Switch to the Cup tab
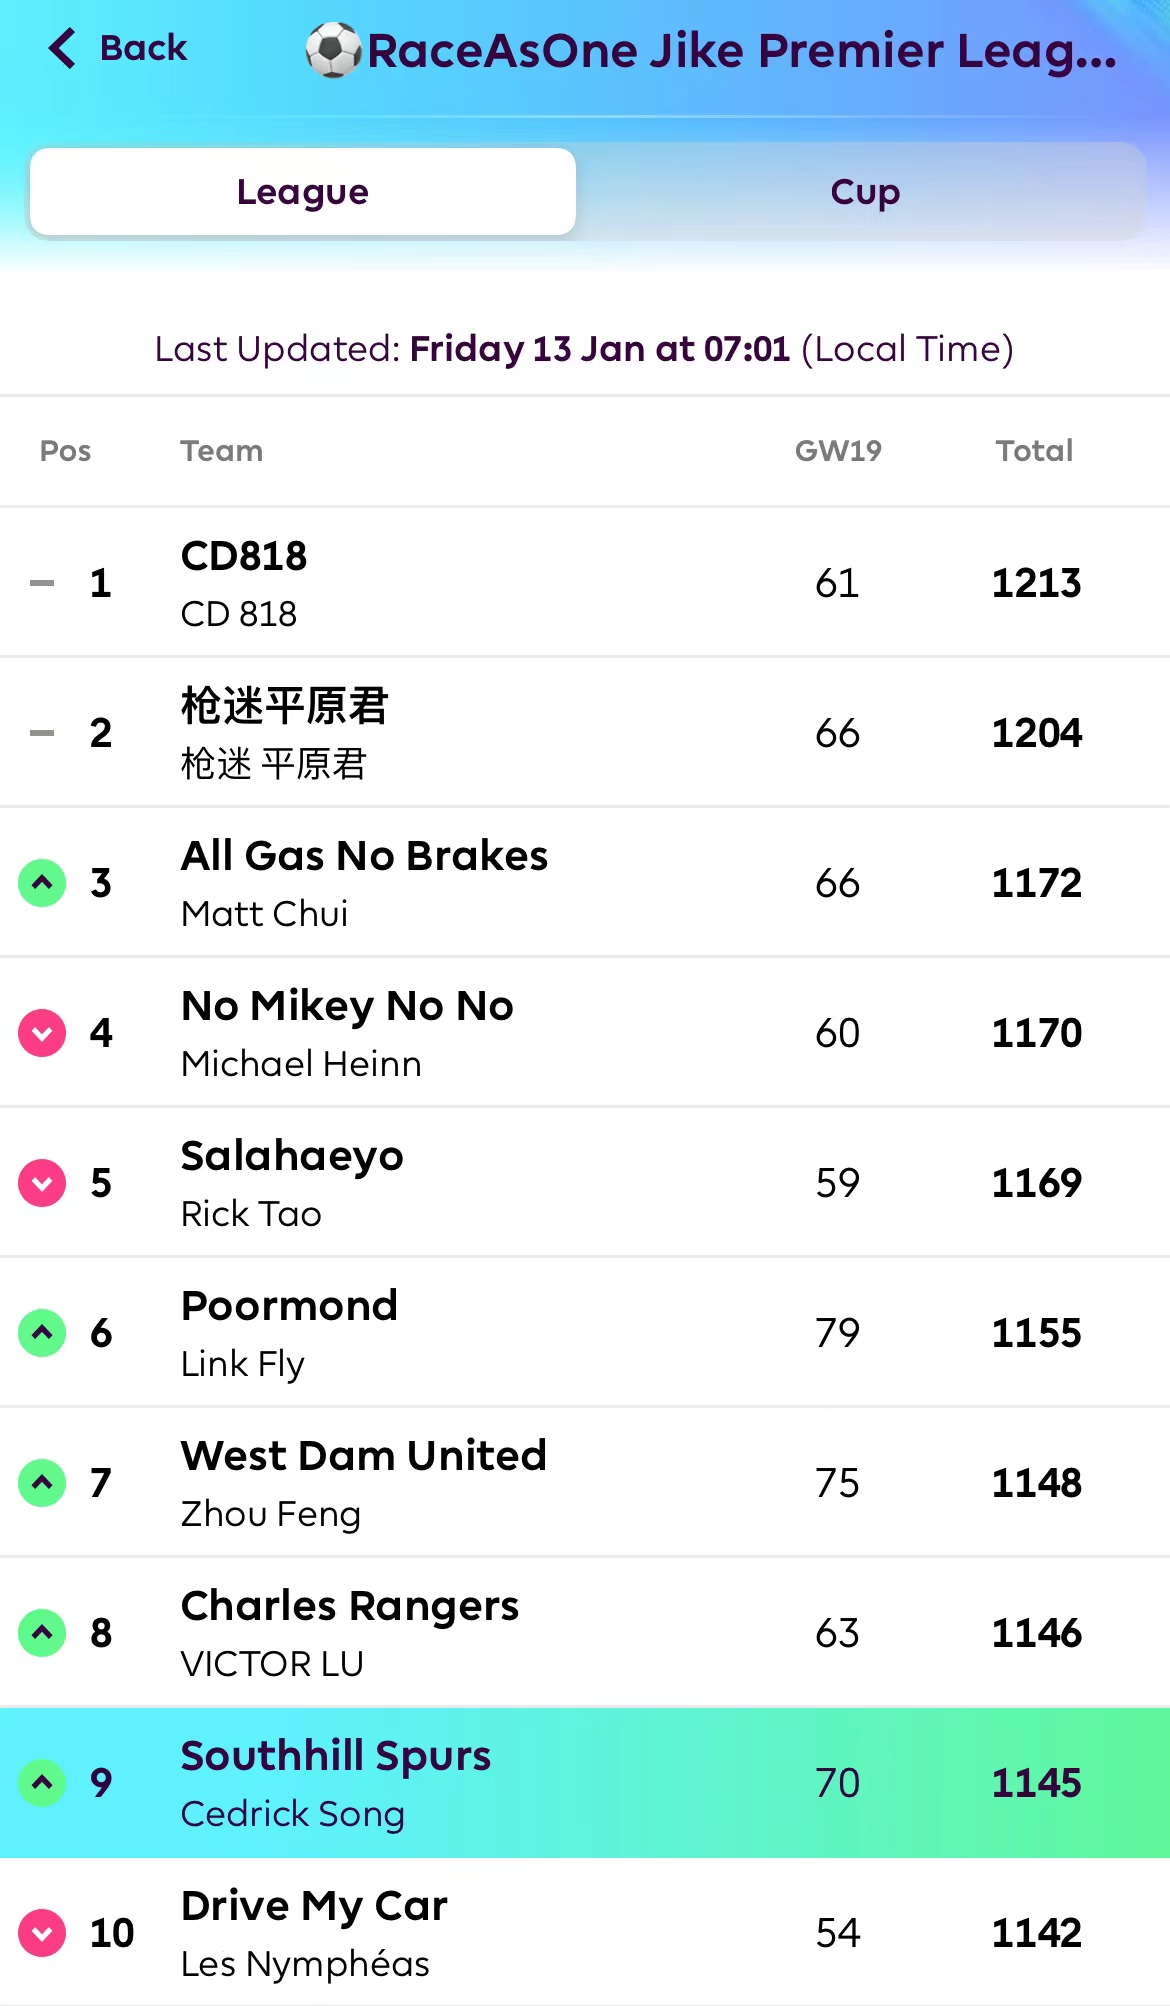The image size is (1170, 2006). [x=865, y=192]
